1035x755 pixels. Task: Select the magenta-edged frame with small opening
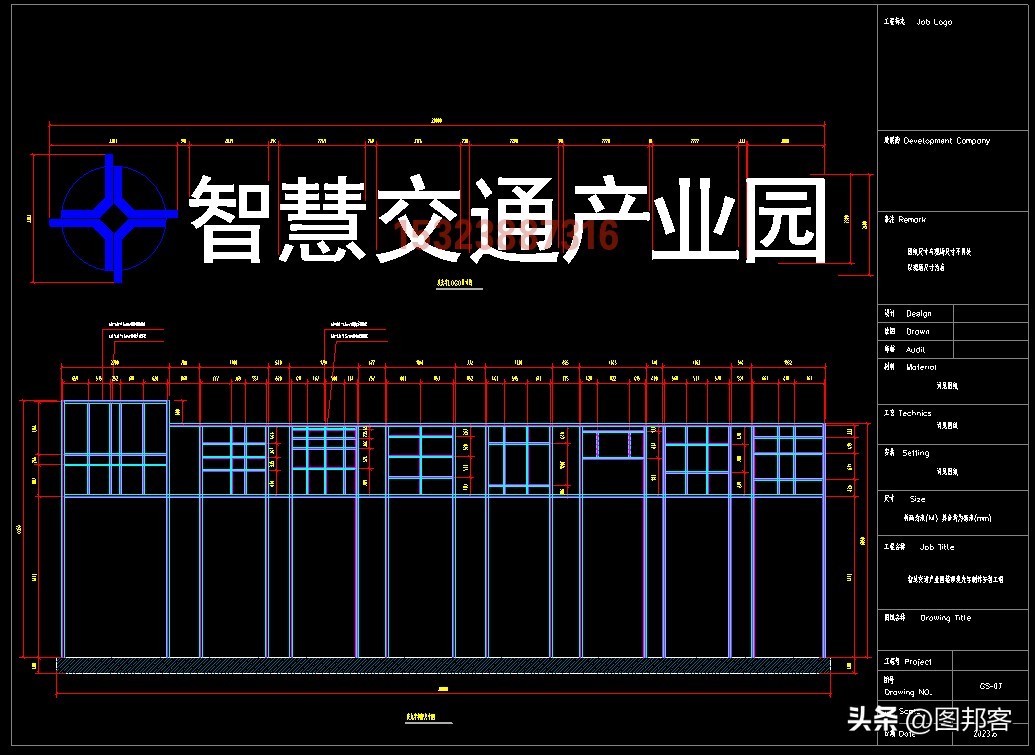tap(613, 445)
